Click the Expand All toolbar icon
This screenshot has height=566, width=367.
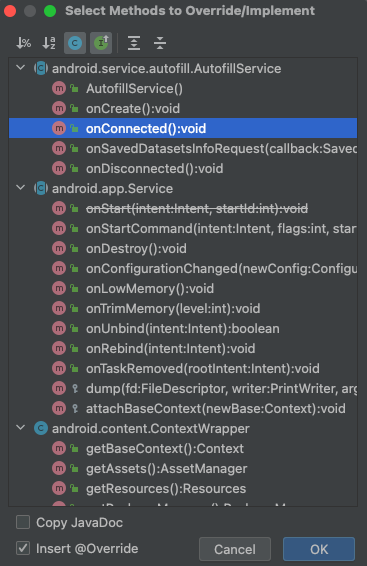[134, 43]
